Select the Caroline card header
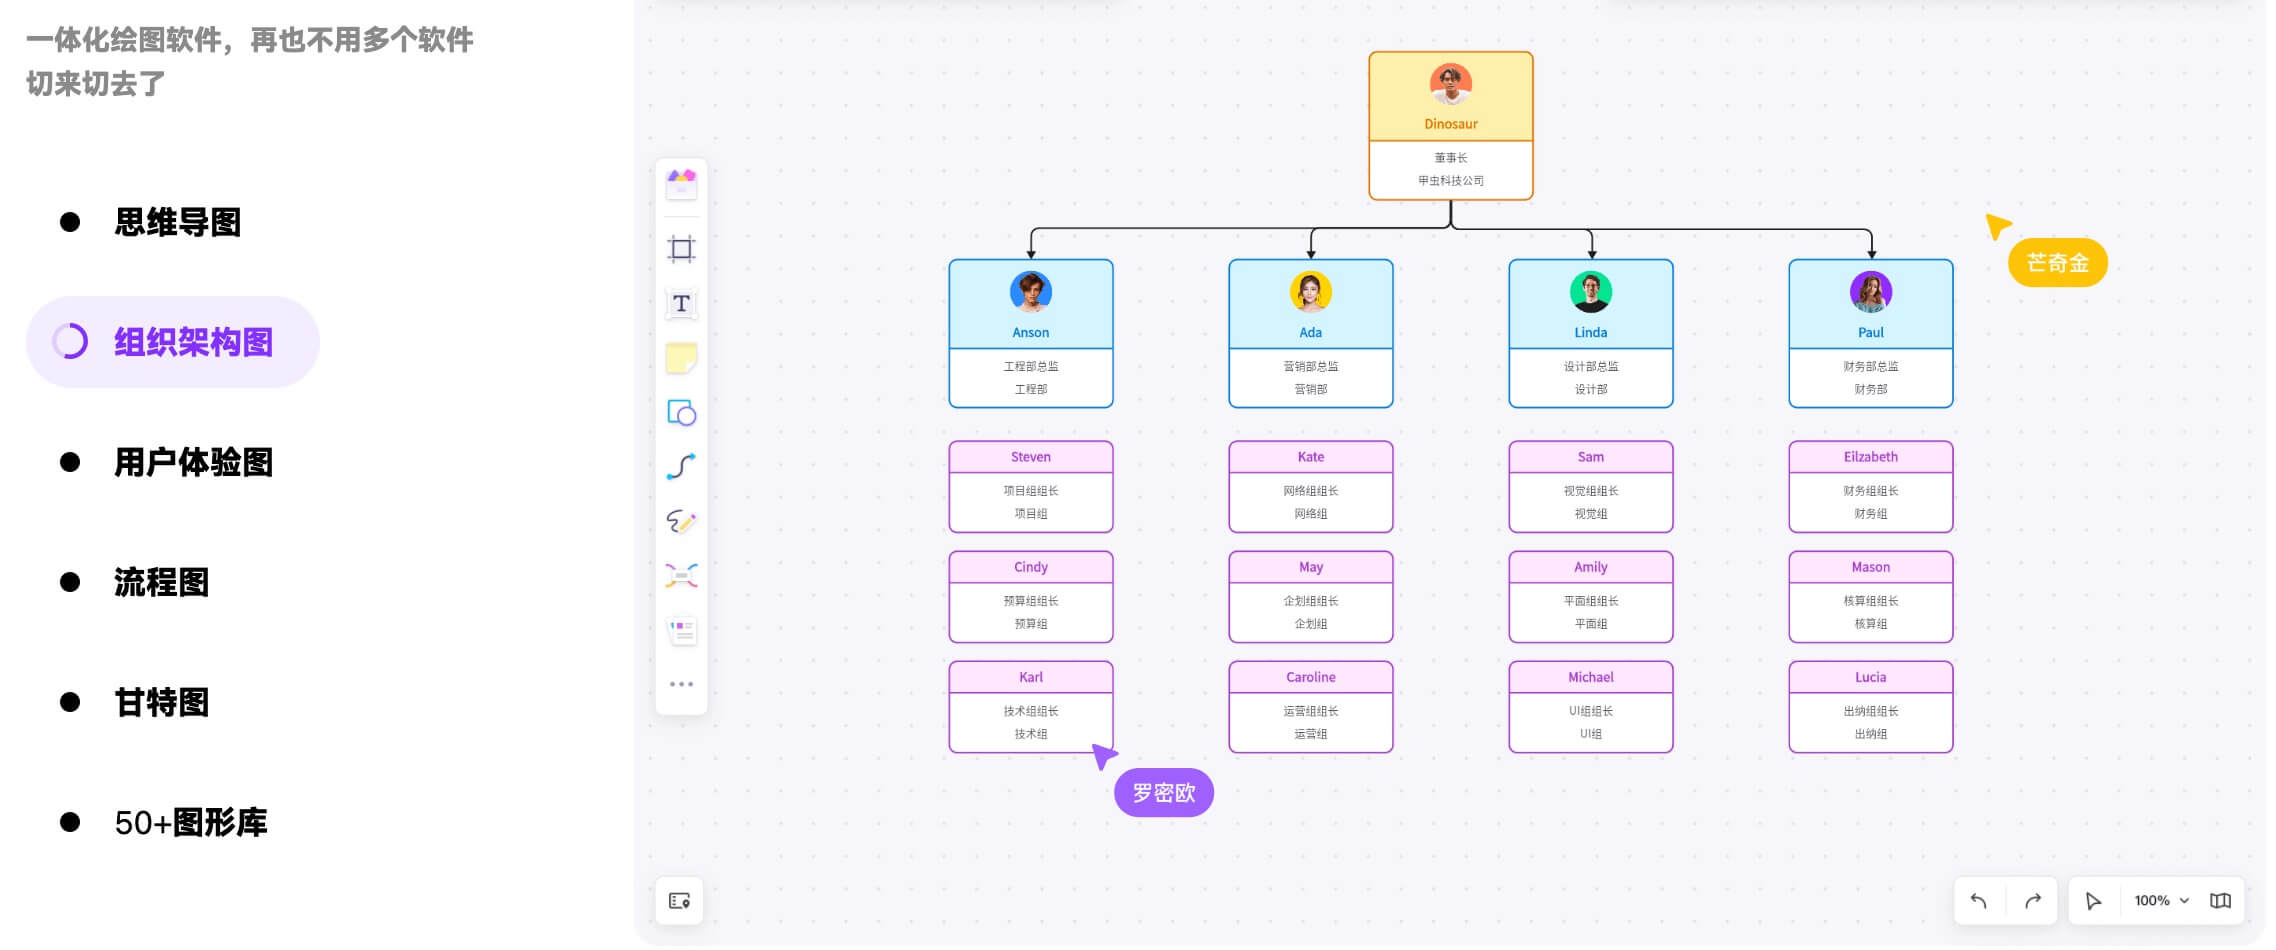The width and height of the screenshot is (2276, 950). (x=1311, y=677)
